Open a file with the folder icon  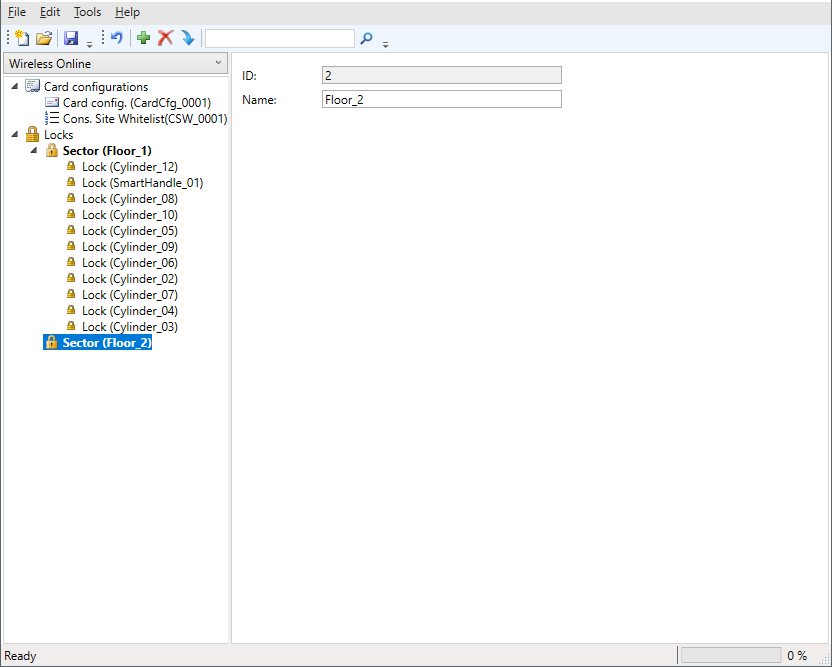pyautogui.click(x=44, y=38)
